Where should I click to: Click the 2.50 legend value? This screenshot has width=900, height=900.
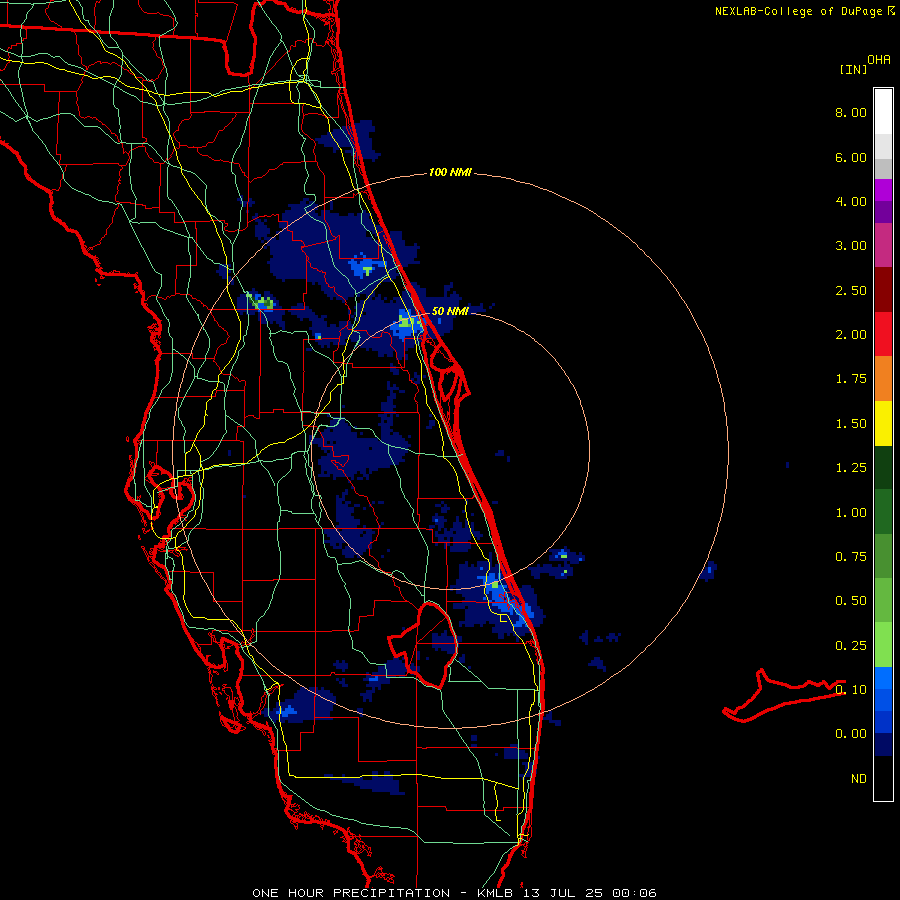tap(851, 290)
